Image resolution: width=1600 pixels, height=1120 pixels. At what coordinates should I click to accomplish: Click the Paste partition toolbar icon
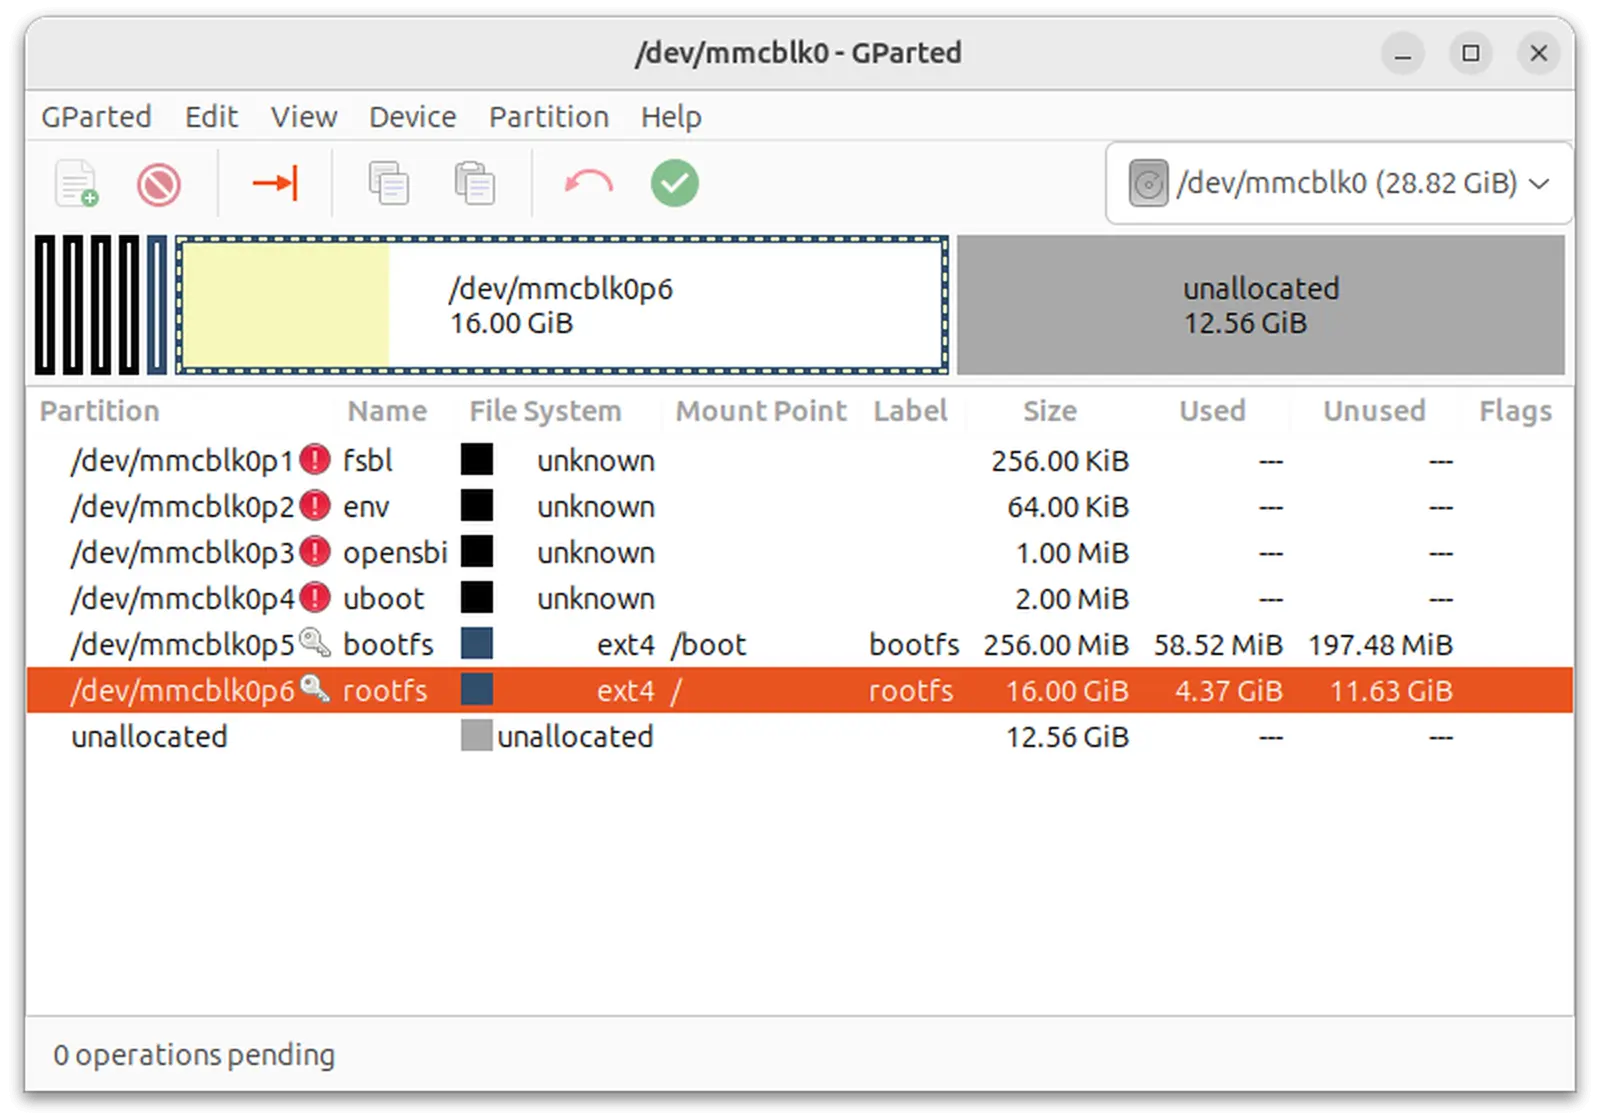(x=474, y=184)
